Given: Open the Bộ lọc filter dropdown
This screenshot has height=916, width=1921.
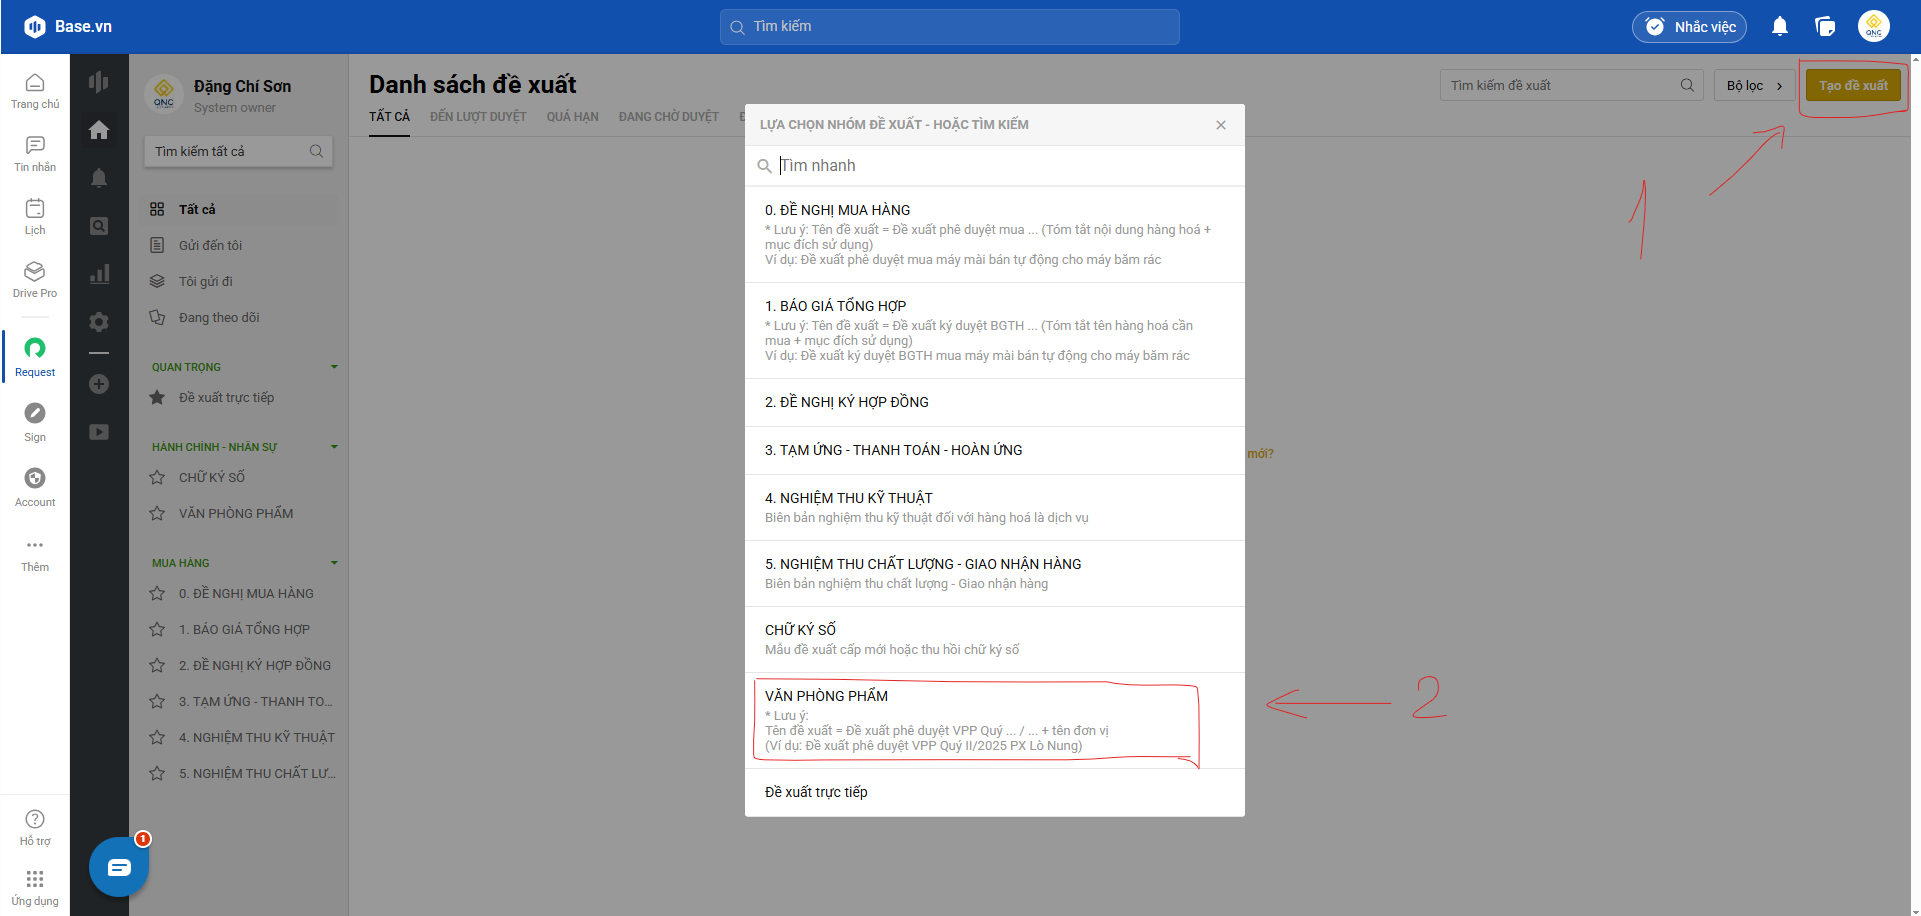Looking at the screenshot, I should tap(1754, 86).
